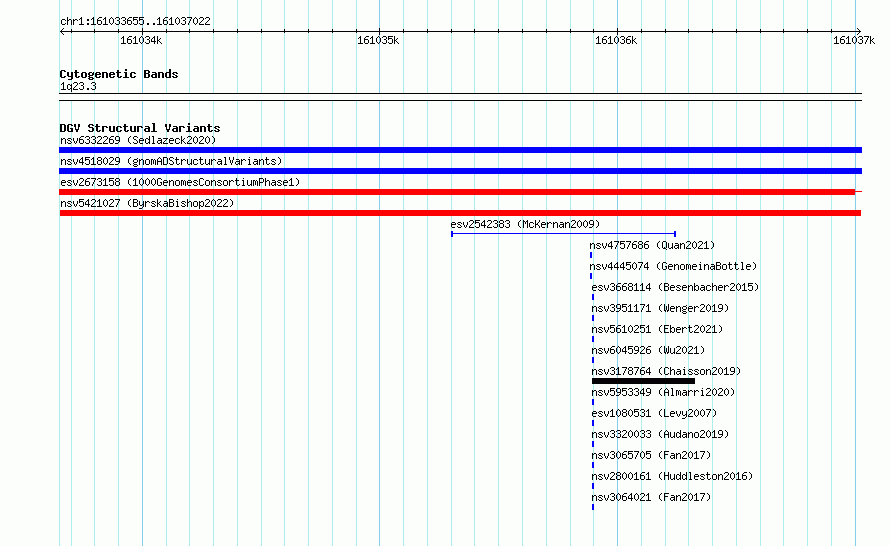Select the blue bar under nsv4518029
Screen dimensions: 890x546
click(460, 171)
